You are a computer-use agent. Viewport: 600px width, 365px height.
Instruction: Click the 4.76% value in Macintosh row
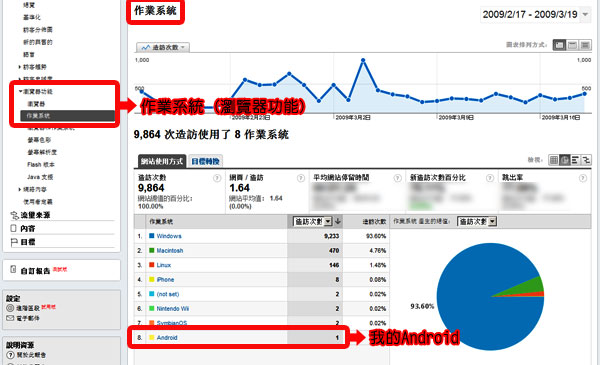[x=378, y=251]
